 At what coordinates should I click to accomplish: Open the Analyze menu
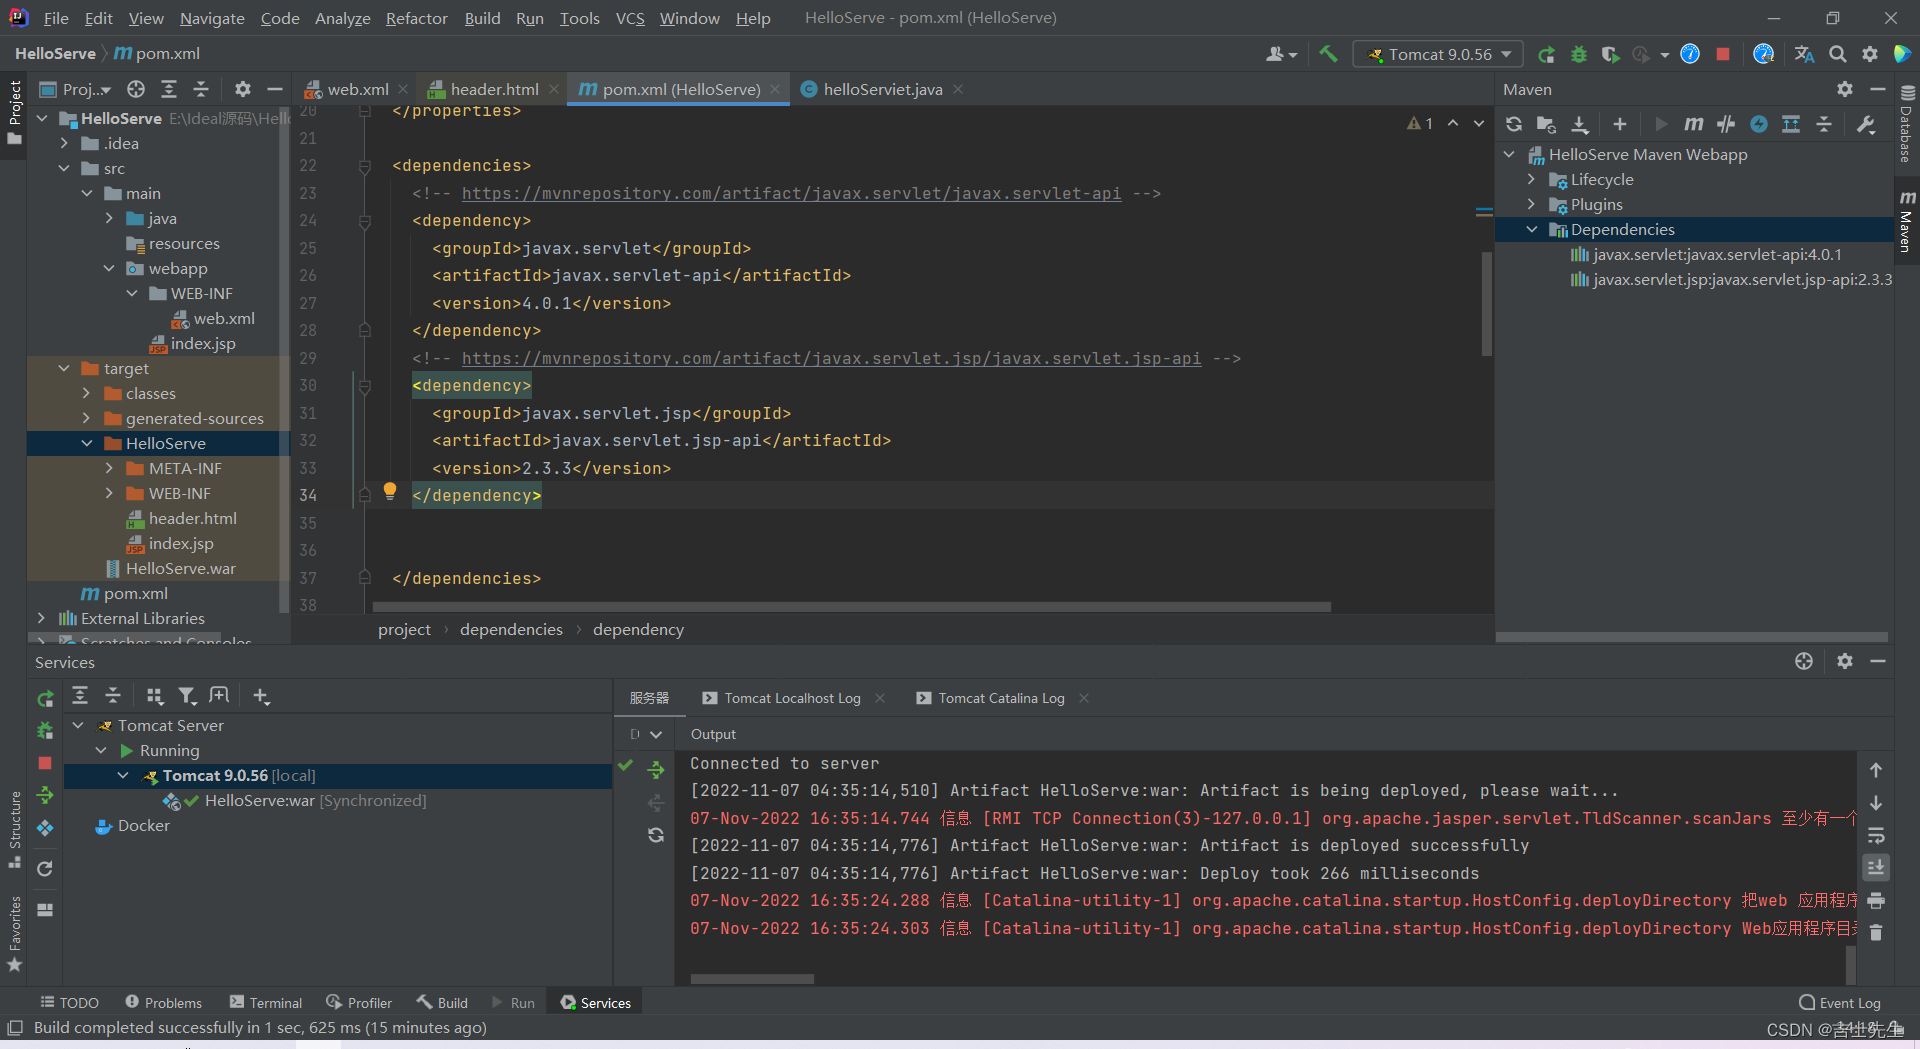343,18
